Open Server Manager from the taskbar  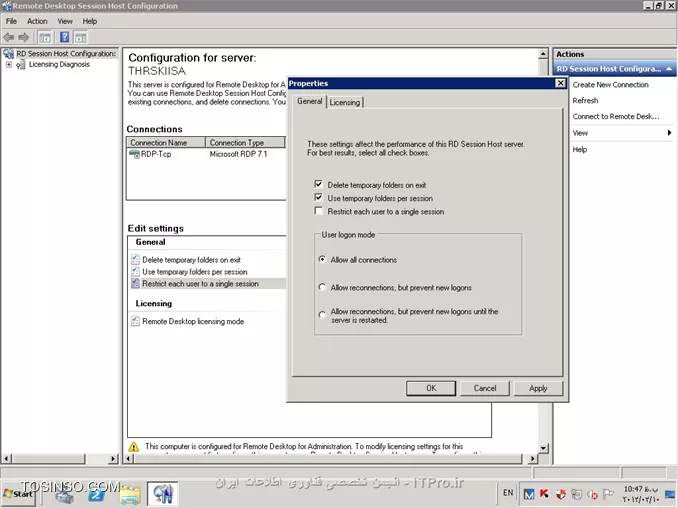(x=64, y=494)
